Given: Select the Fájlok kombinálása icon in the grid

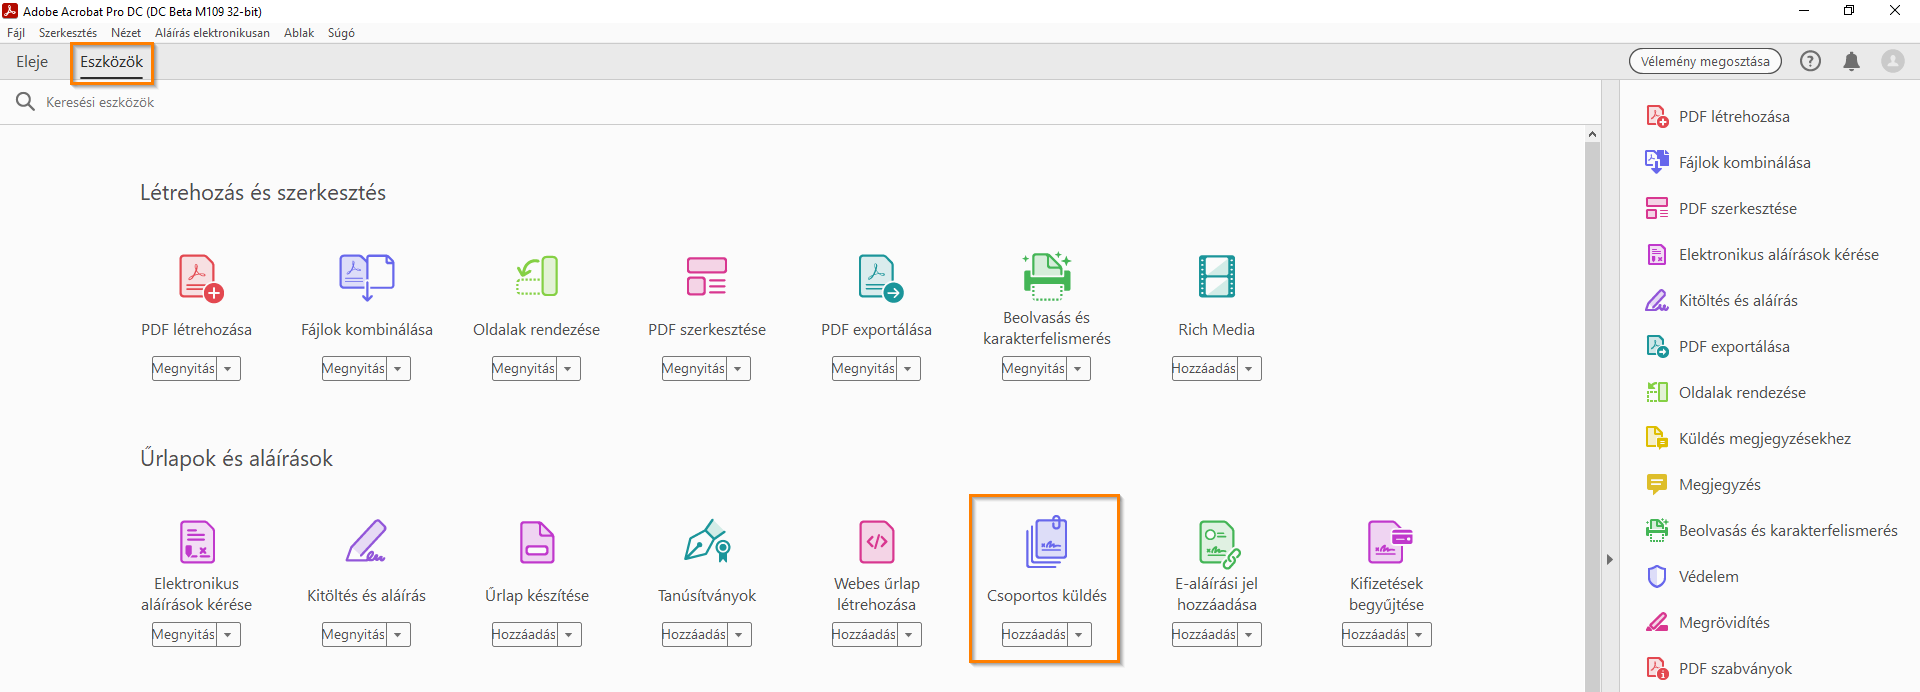Looking at the screenshot, I should [366, 277].
